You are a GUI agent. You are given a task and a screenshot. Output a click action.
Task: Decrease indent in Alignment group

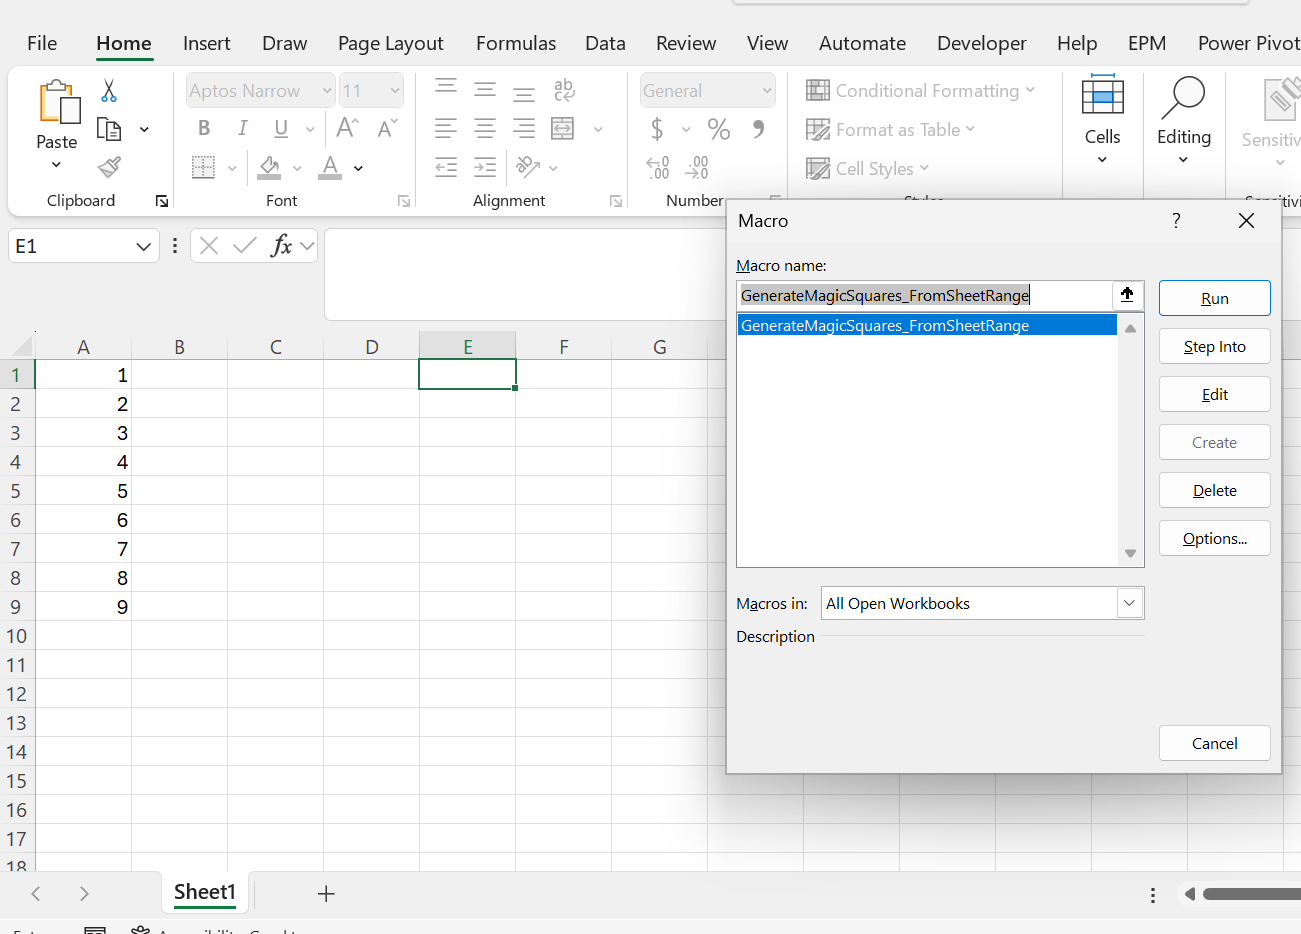(x=446, y=167)
